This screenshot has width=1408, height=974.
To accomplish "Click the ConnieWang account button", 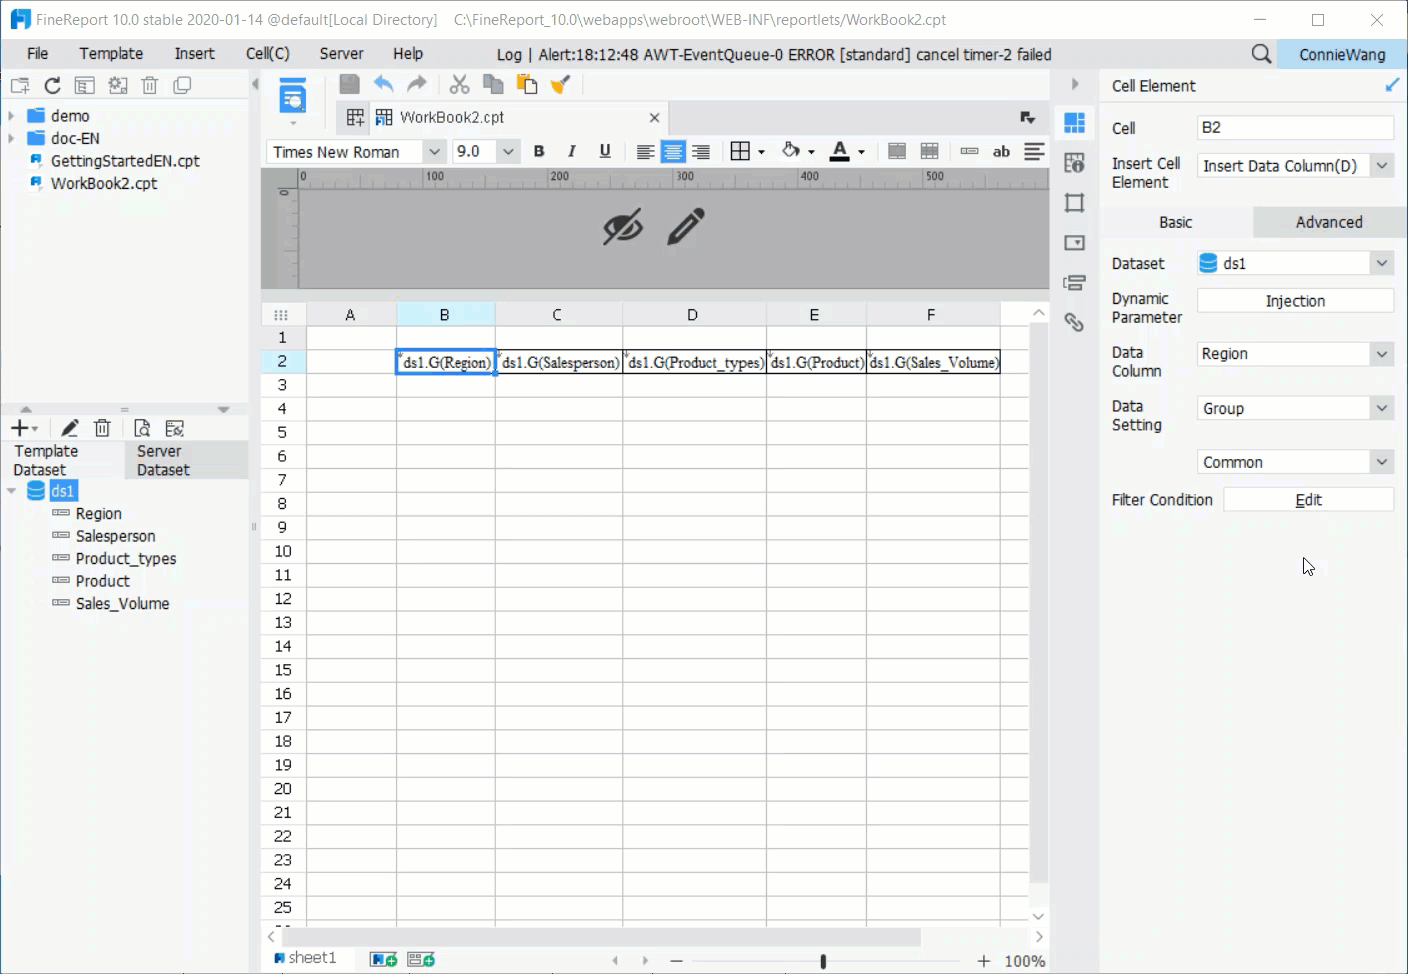I will tap(1342, 54).
